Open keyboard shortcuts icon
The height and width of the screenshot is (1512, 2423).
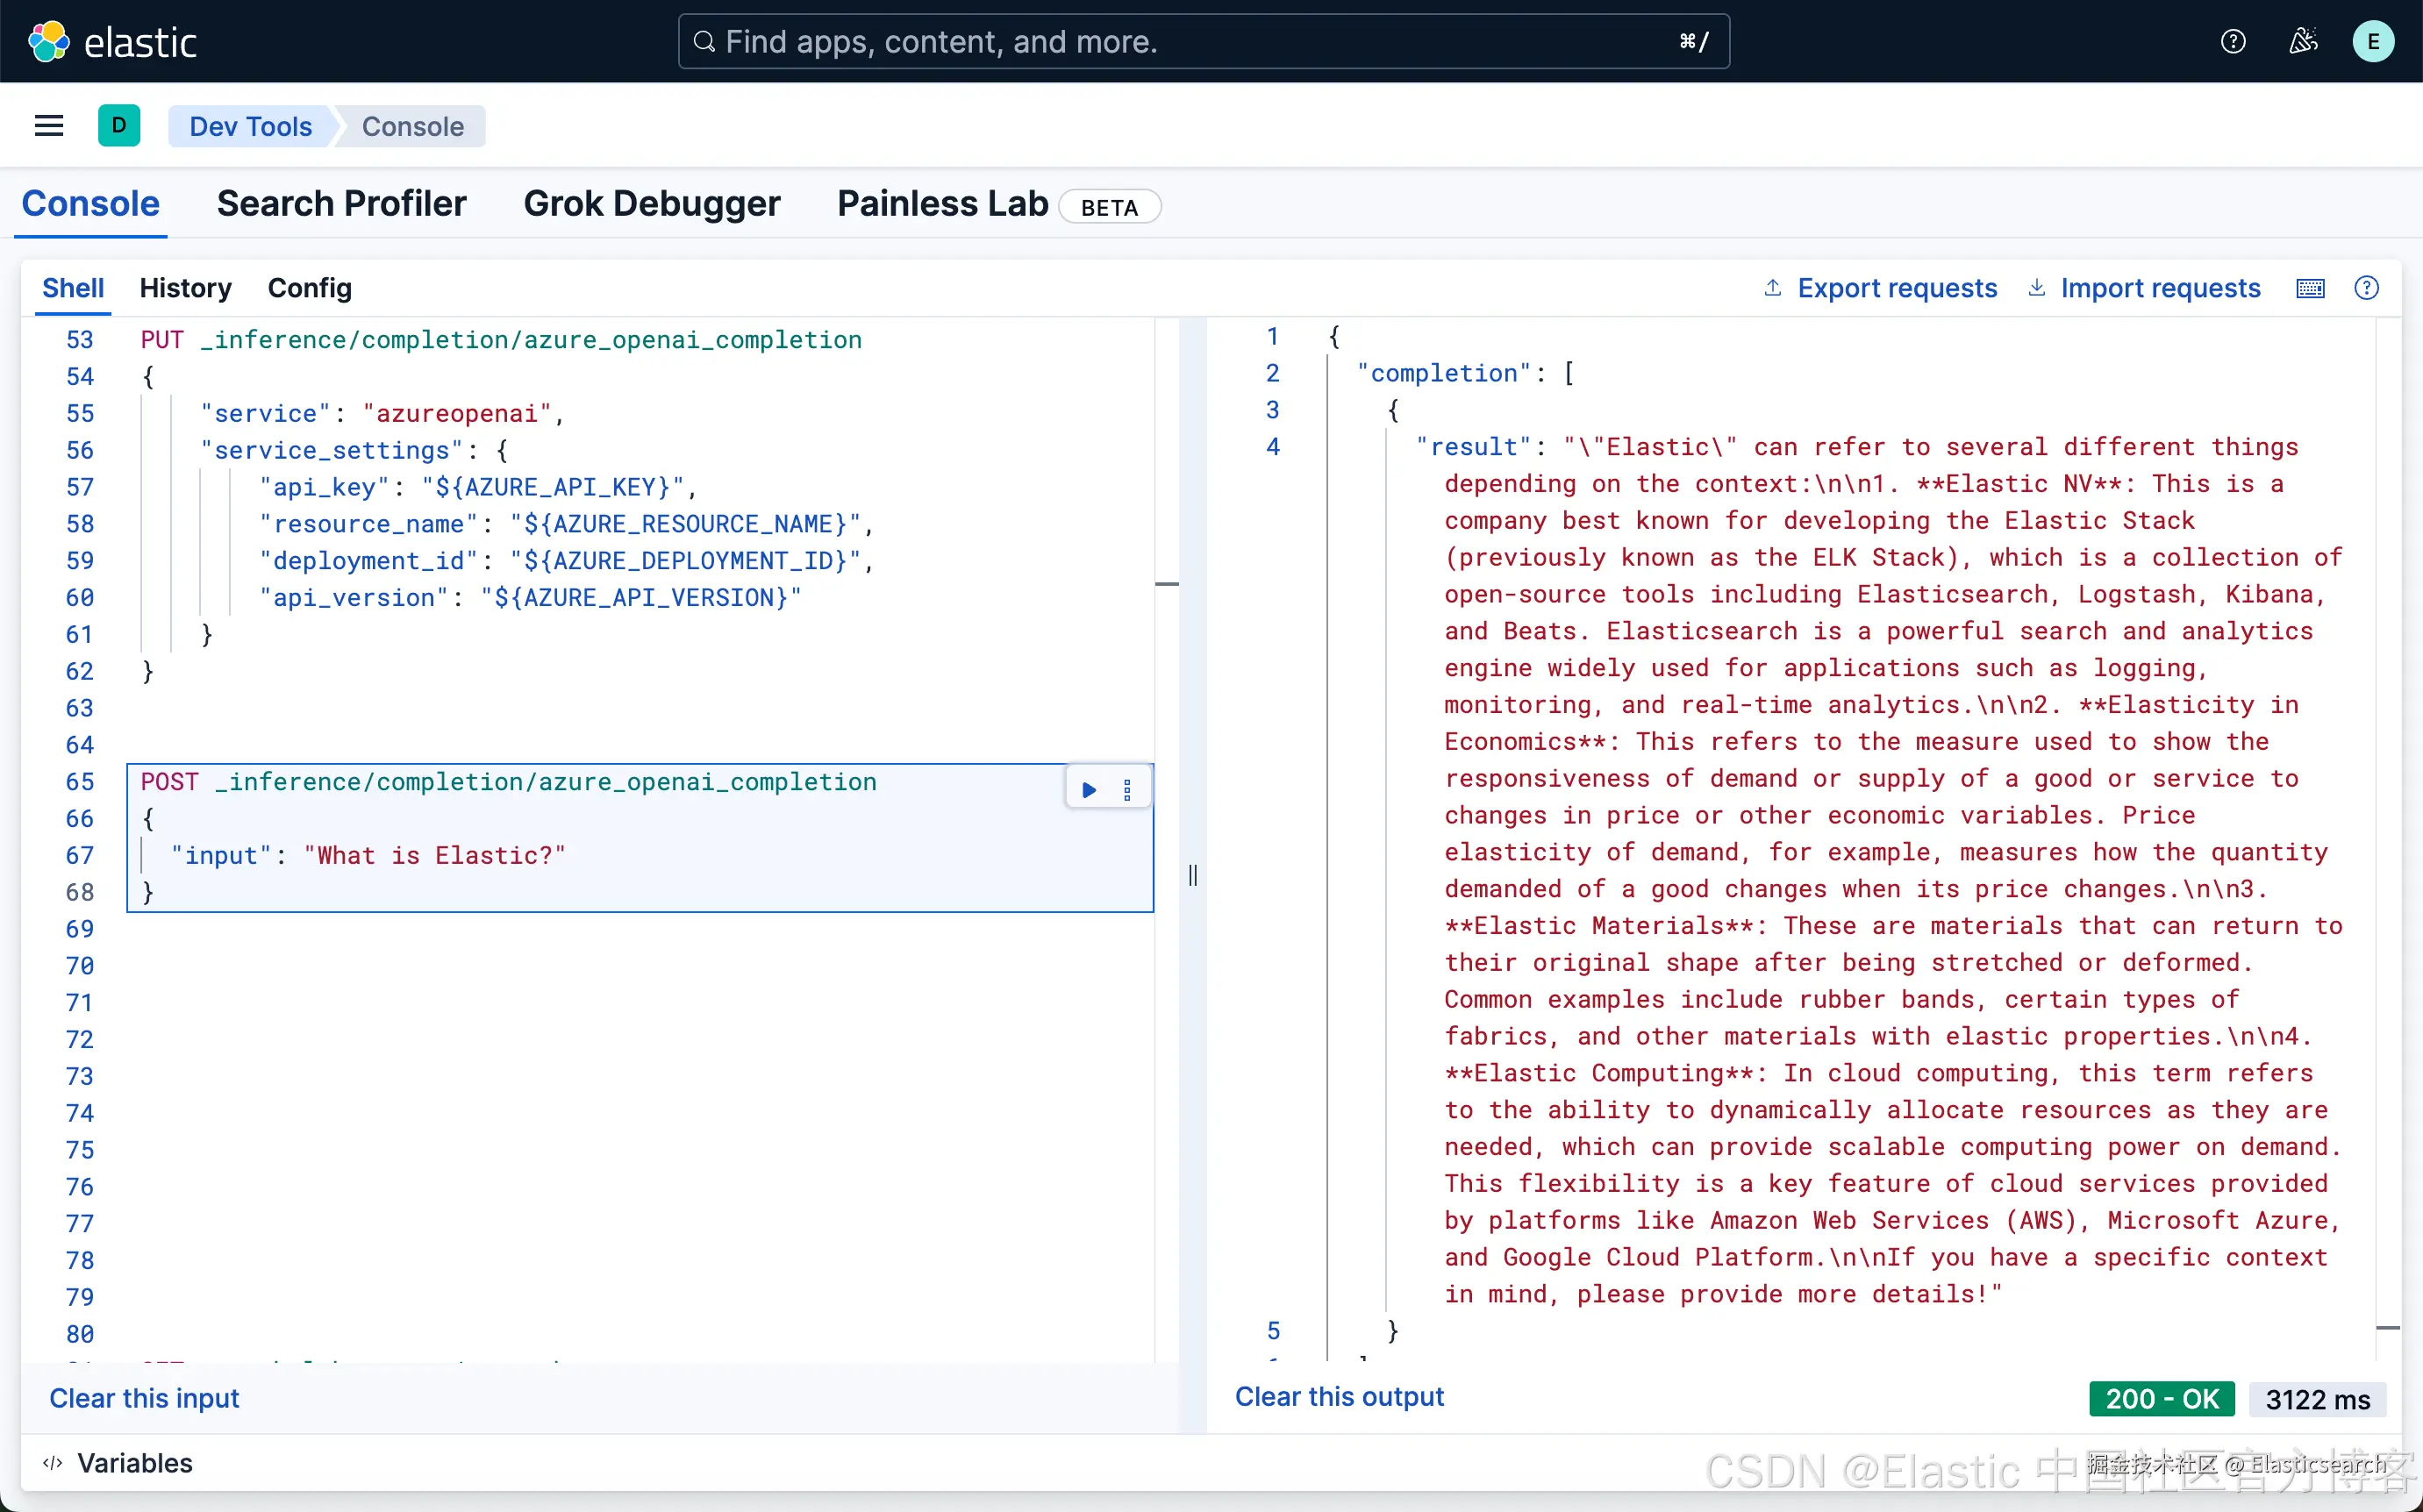(x=2310, y=288)
